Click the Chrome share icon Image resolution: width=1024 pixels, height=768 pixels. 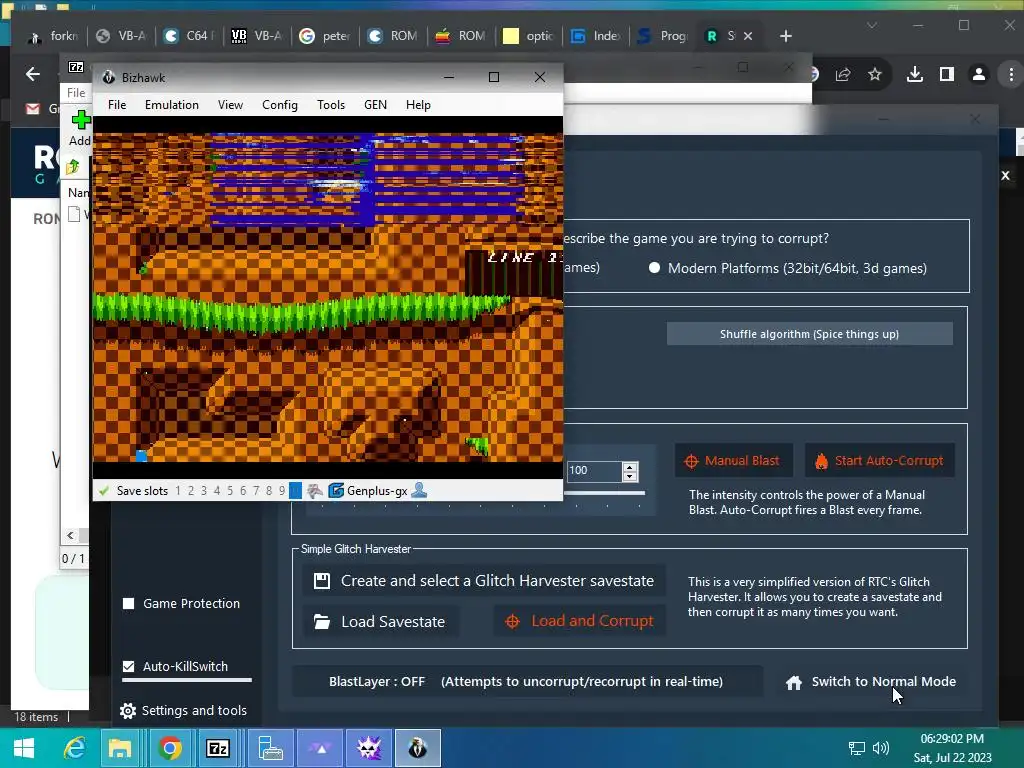tap(843, 74)
